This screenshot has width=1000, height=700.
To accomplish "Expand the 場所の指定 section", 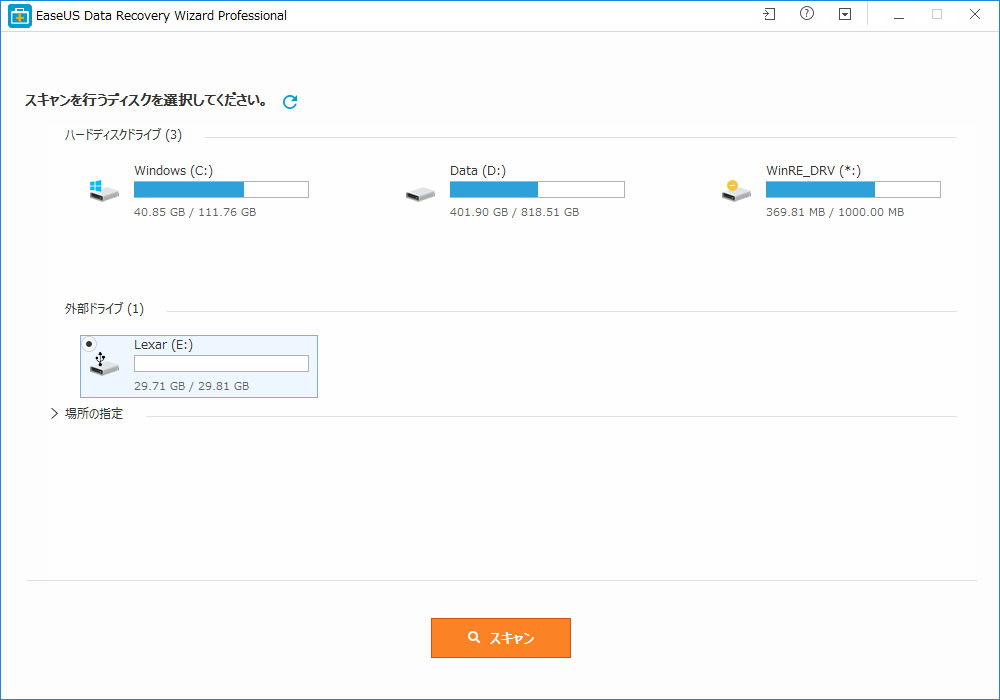I will click(x=54, y=414).
